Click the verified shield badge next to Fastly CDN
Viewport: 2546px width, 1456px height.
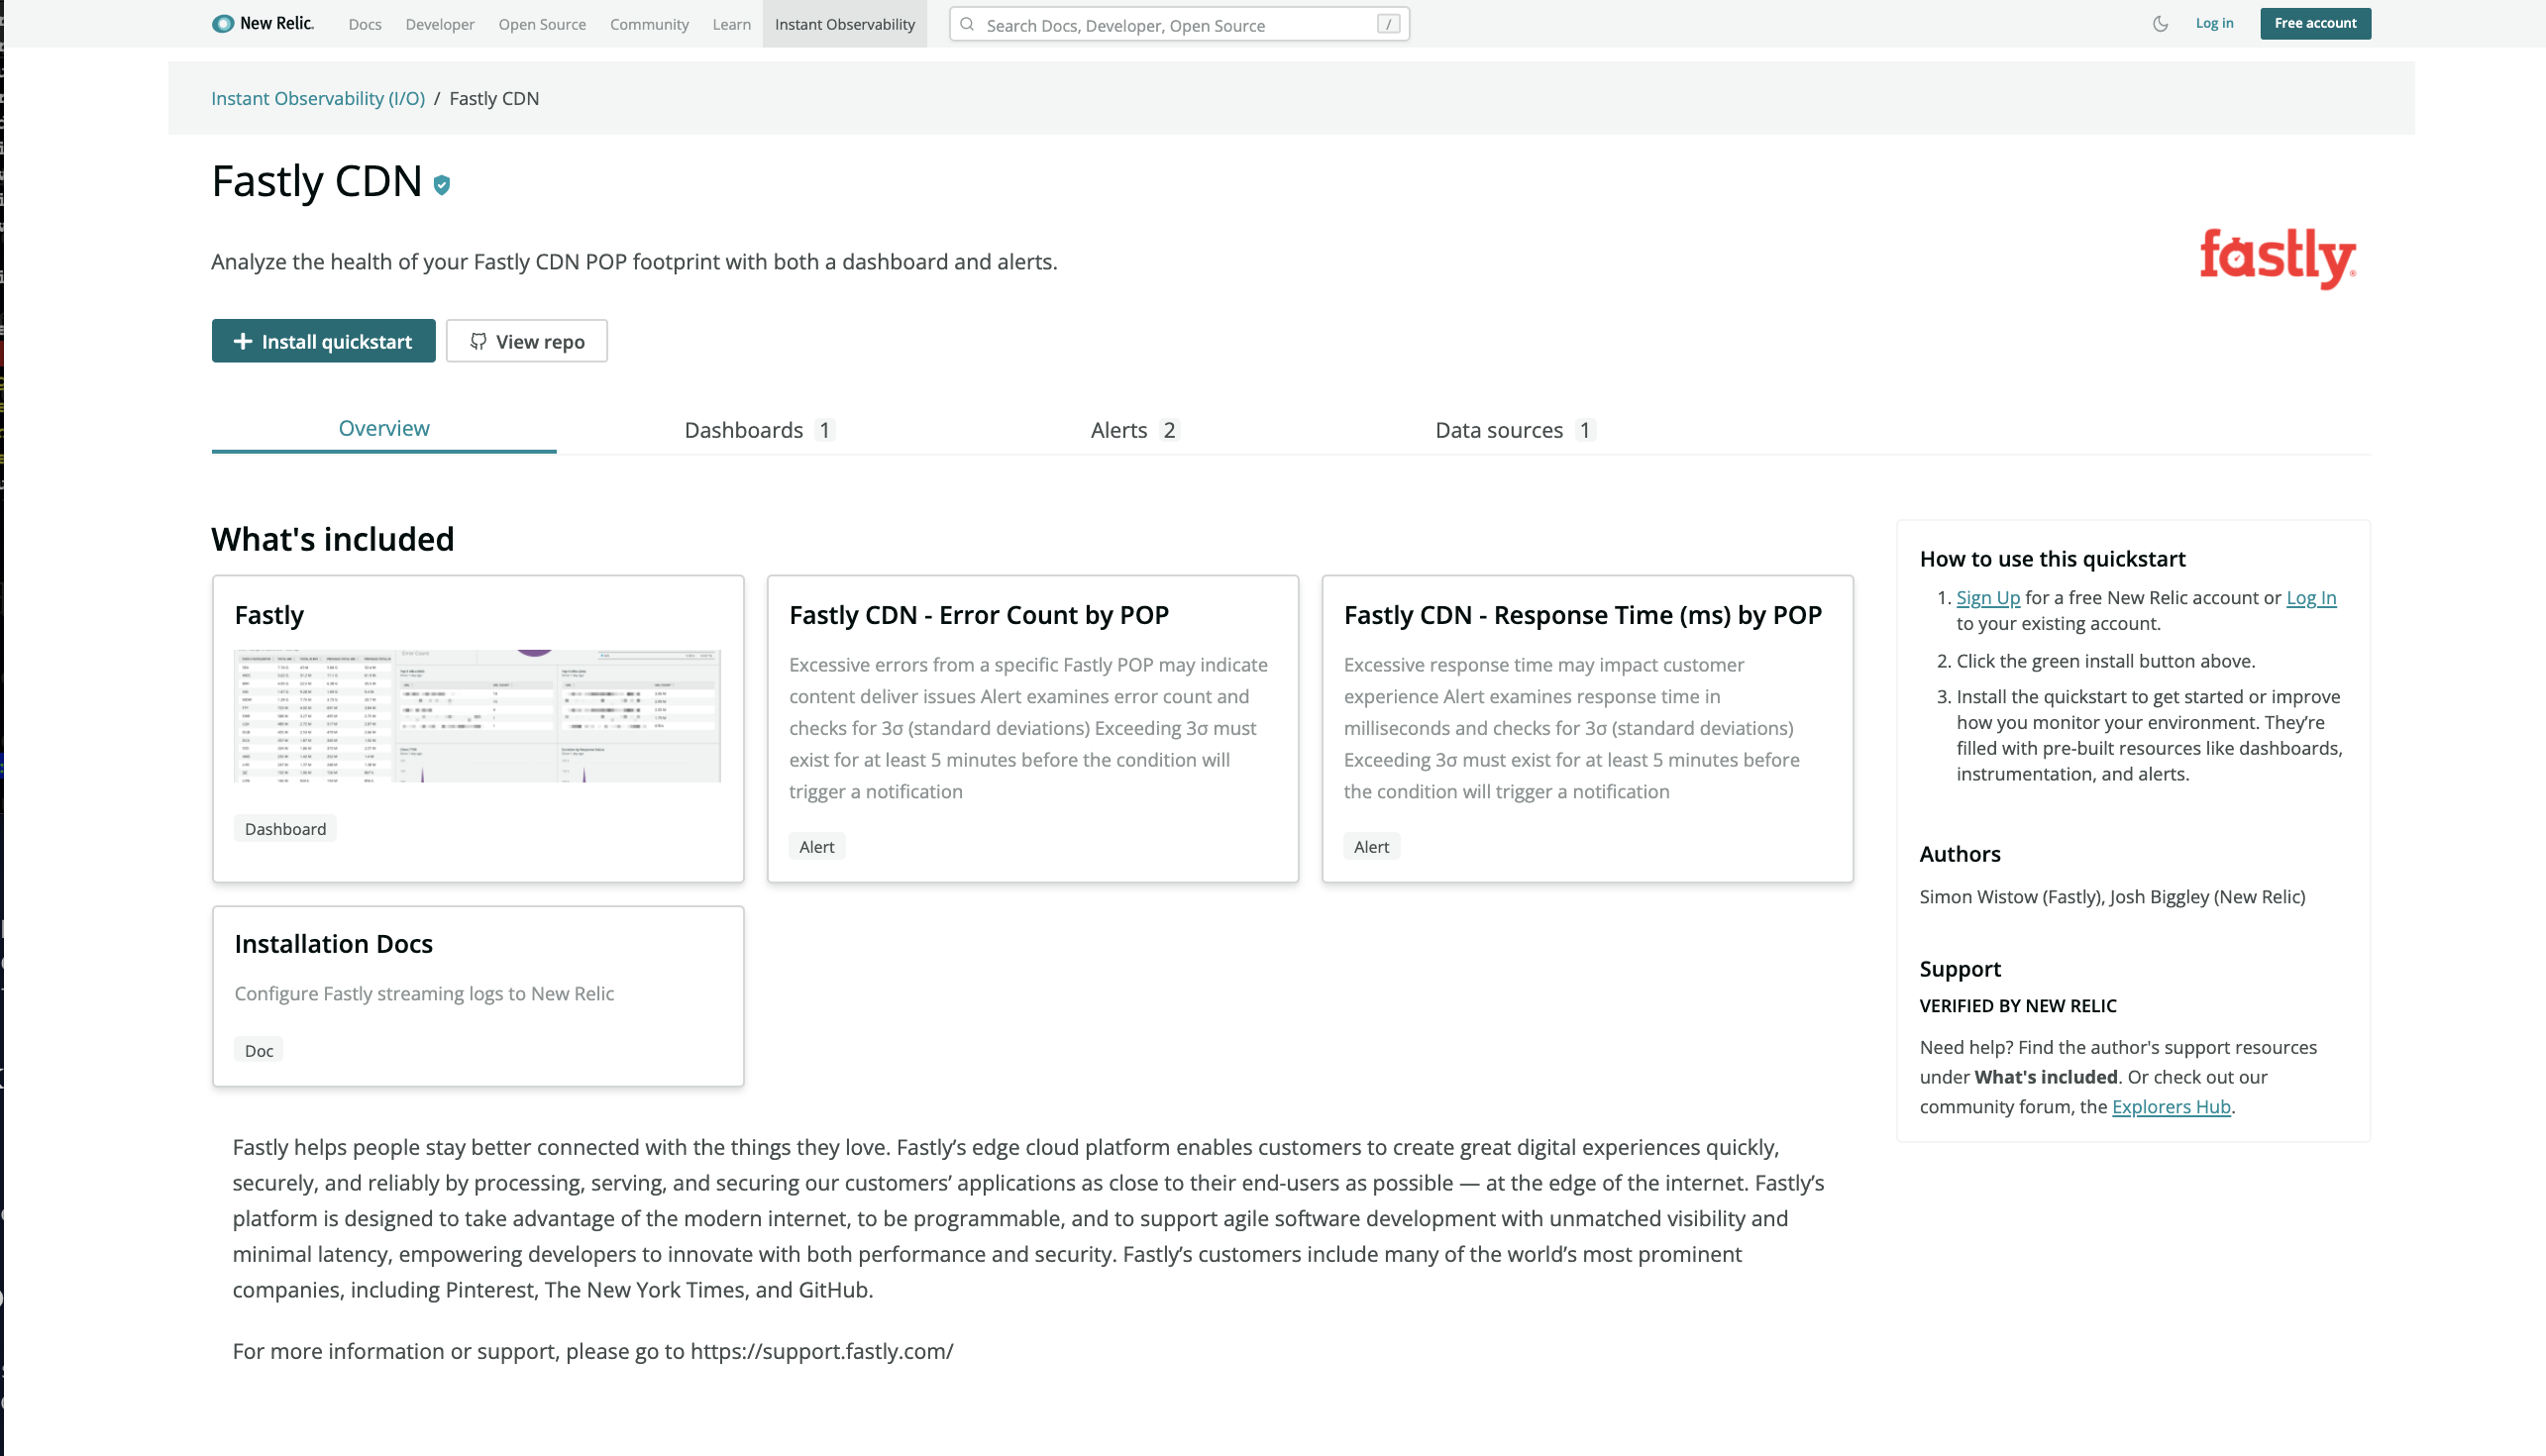(x=441, y=185)
